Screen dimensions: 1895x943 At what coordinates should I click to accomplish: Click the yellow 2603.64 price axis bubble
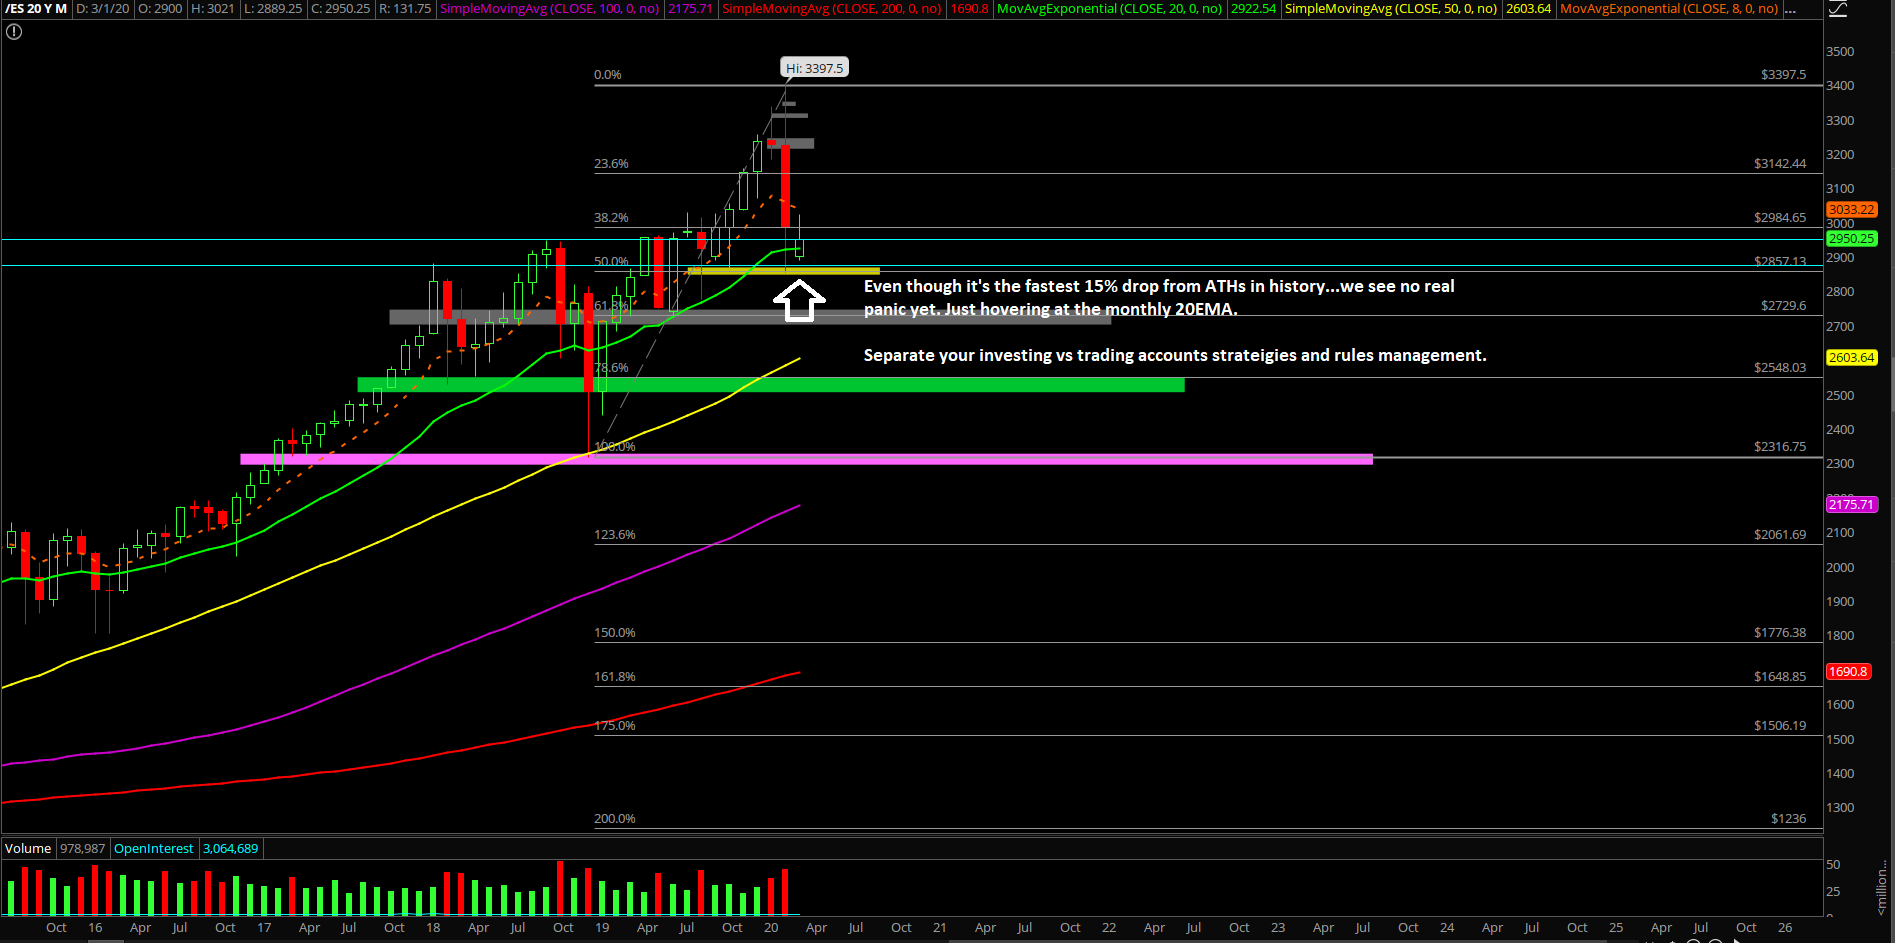[1852, 358]
